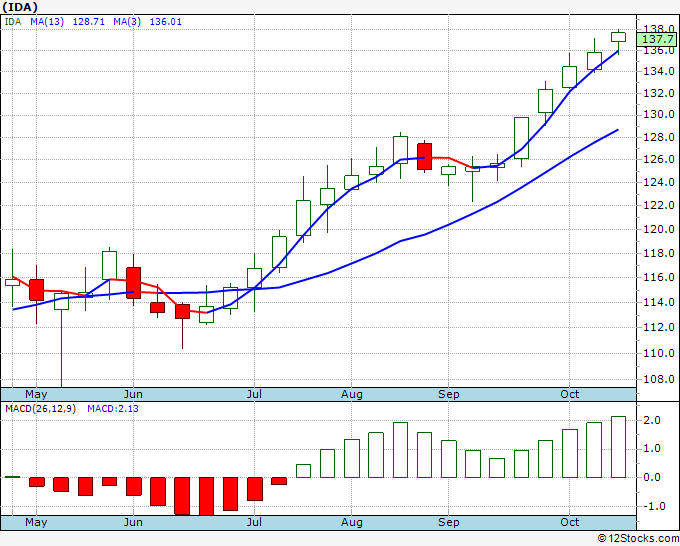Click the 130.0 price axis label

click(659, 115)
